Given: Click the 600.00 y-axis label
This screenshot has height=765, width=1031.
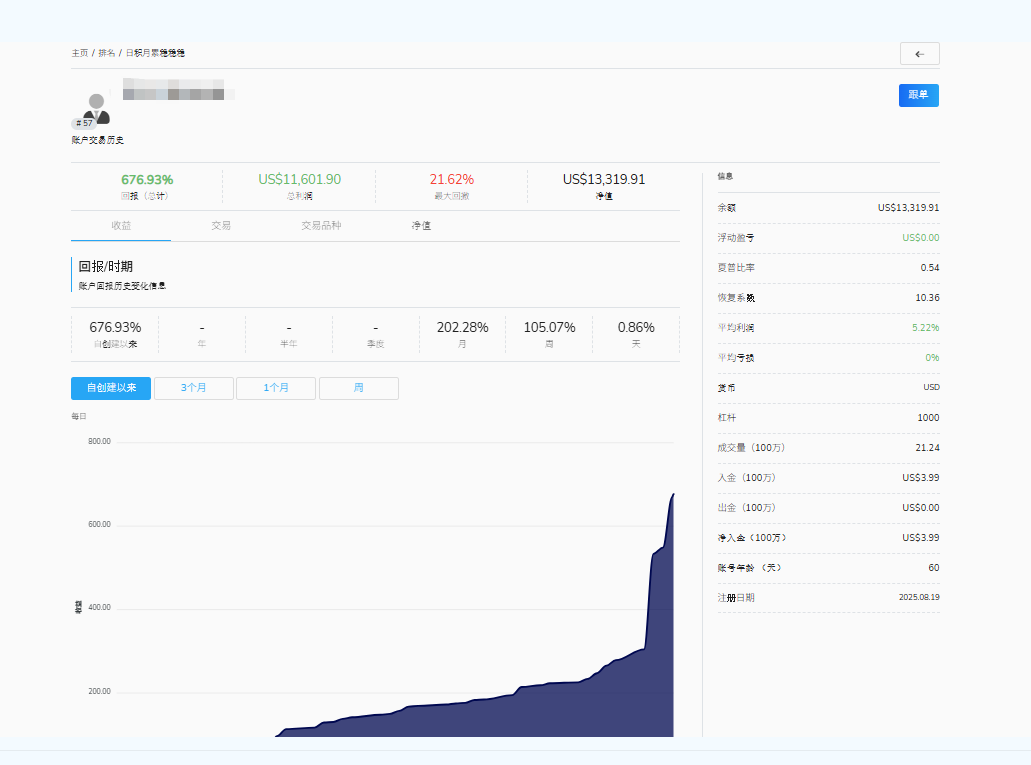Looking at the screenshot, I should 99,524.
